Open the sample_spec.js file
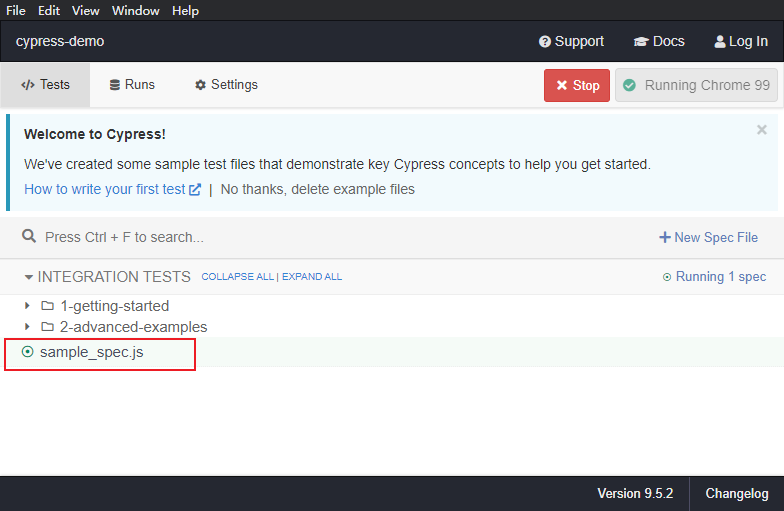The width and height of the screenshot is (784, 511). coord(92,352)
